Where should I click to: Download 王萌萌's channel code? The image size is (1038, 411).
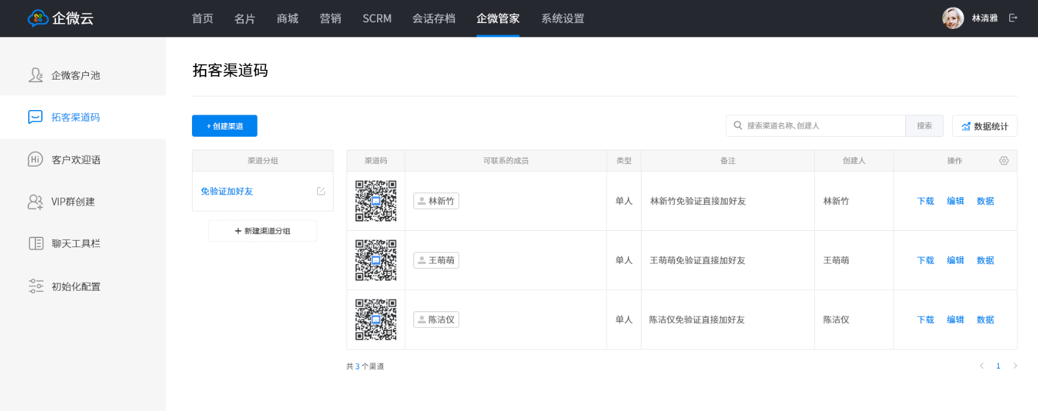[925, 260]
